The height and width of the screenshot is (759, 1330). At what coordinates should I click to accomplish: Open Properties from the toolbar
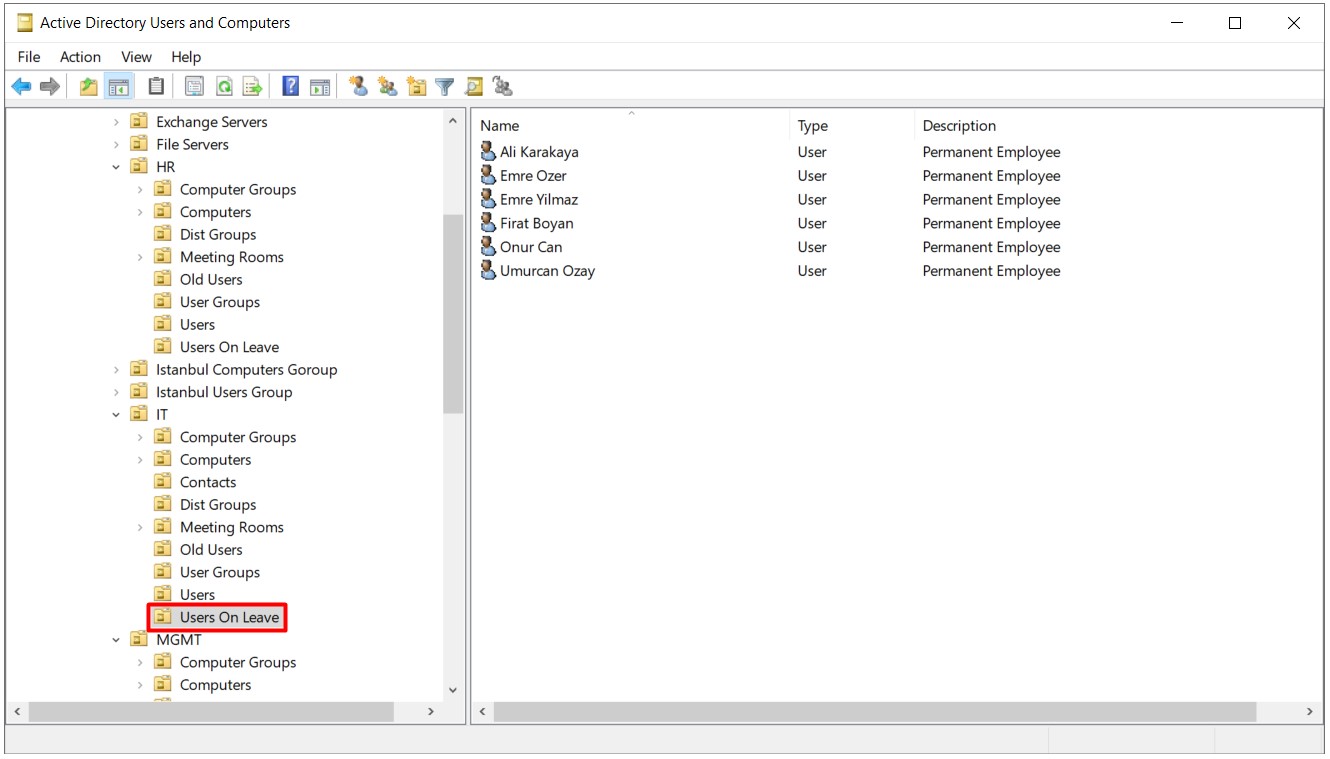coord(194,87)
